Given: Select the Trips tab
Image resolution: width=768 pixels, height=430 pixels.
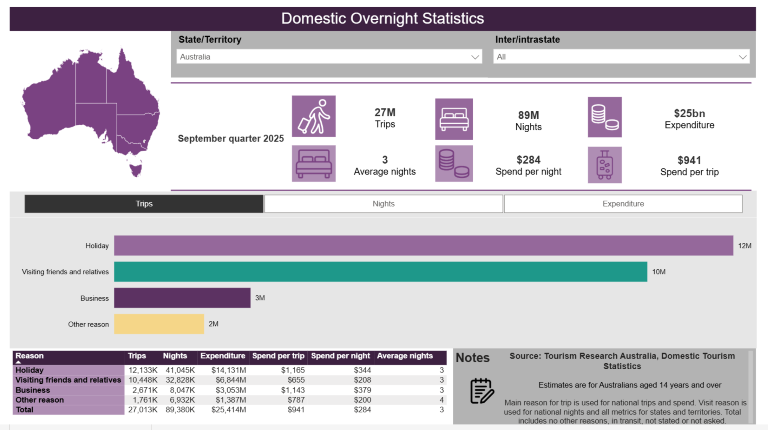Looking at the screenshot, I should (144, 204).
